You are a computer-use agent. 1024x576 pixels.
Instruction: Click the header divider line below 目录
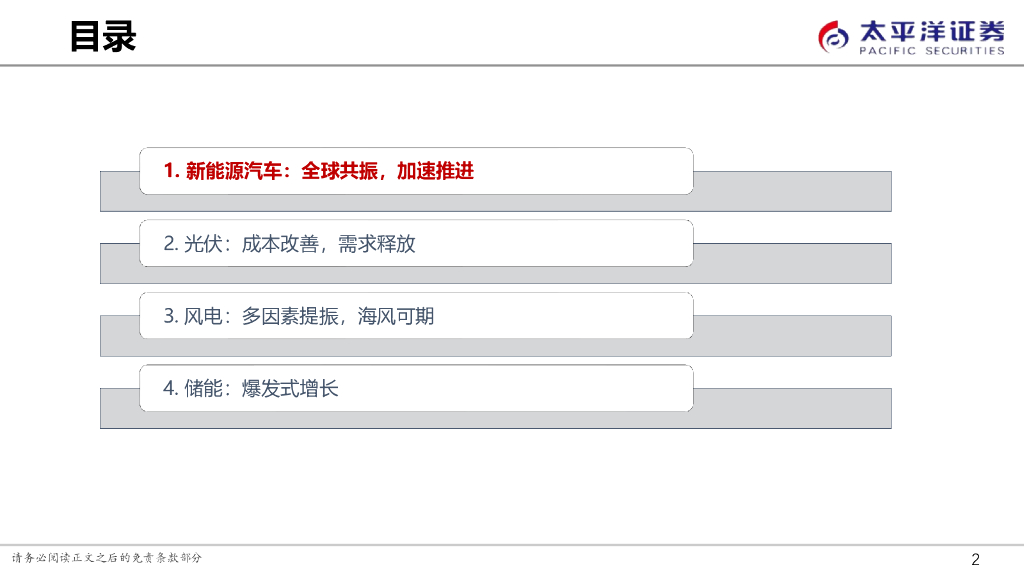(512, 66)
